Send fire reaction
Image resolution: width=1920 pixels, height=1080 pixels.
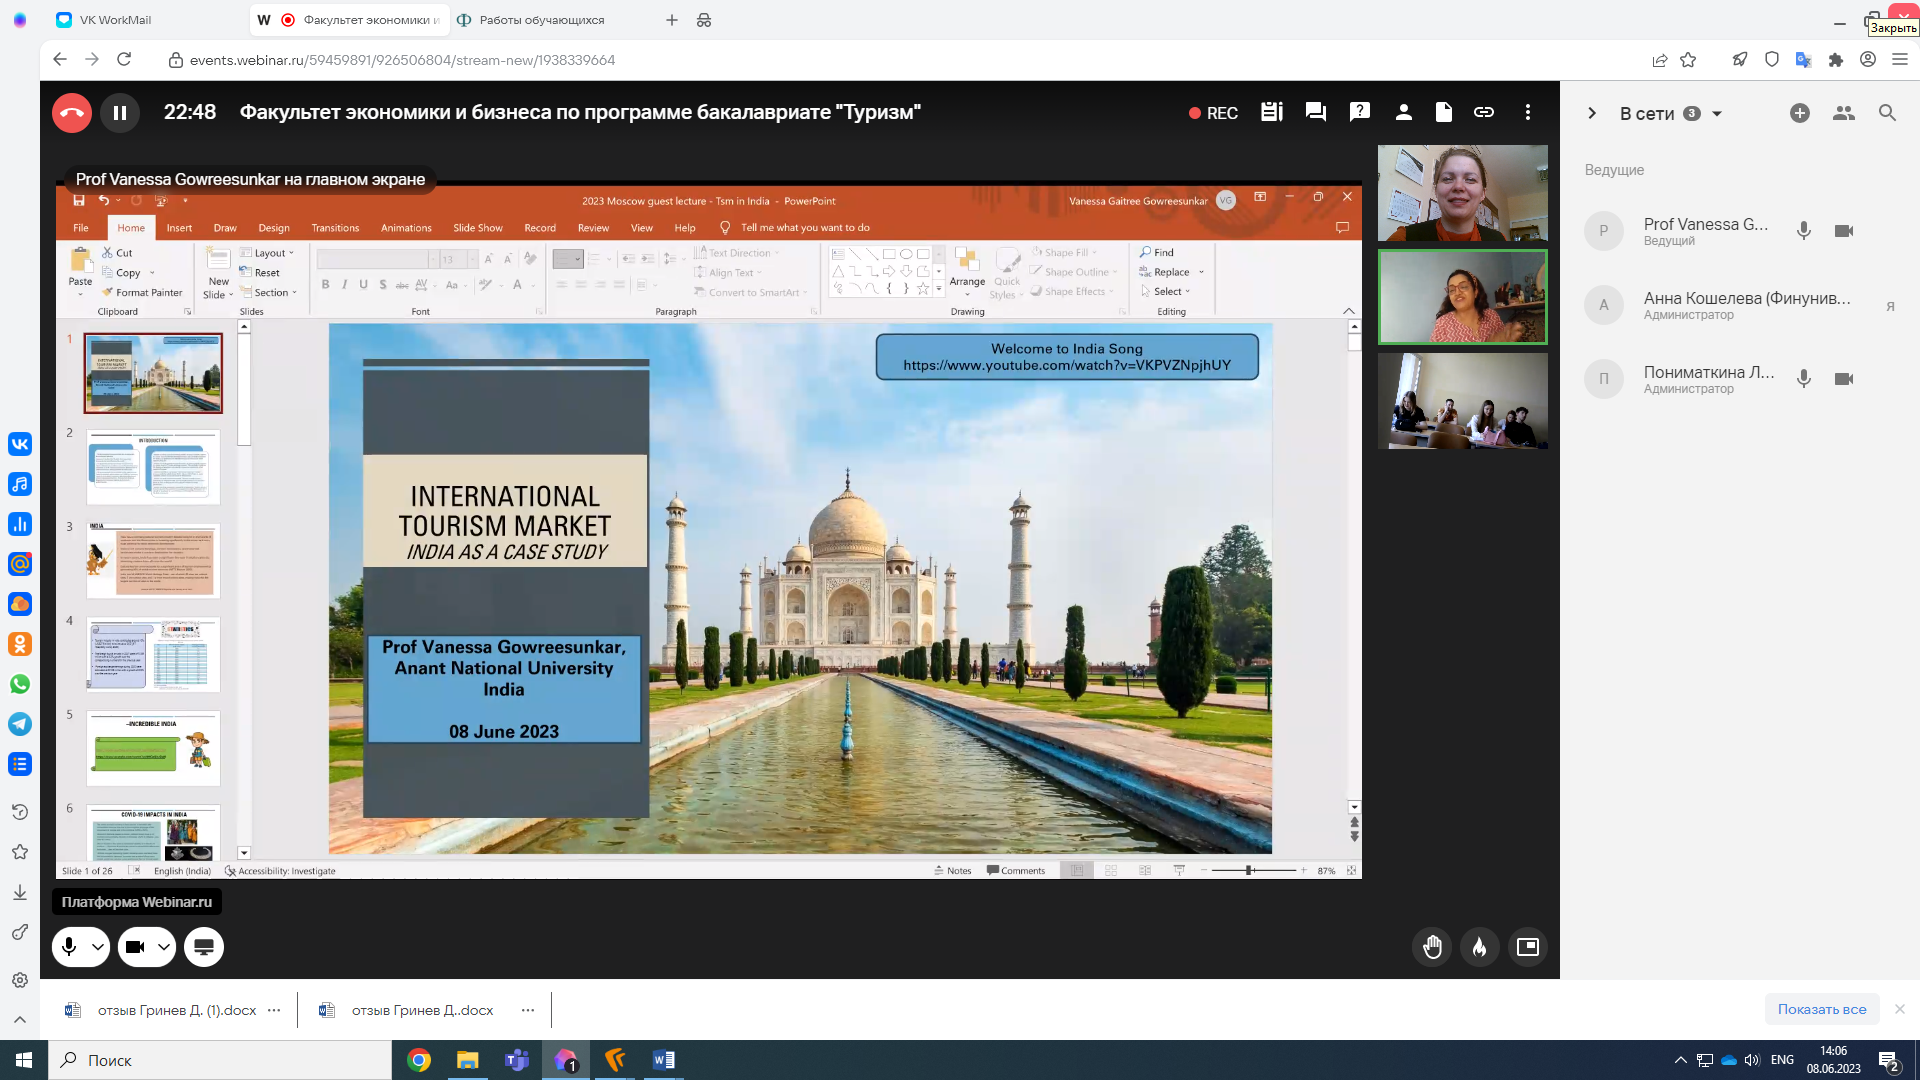pyautogui.click(x=1479, y=947)
